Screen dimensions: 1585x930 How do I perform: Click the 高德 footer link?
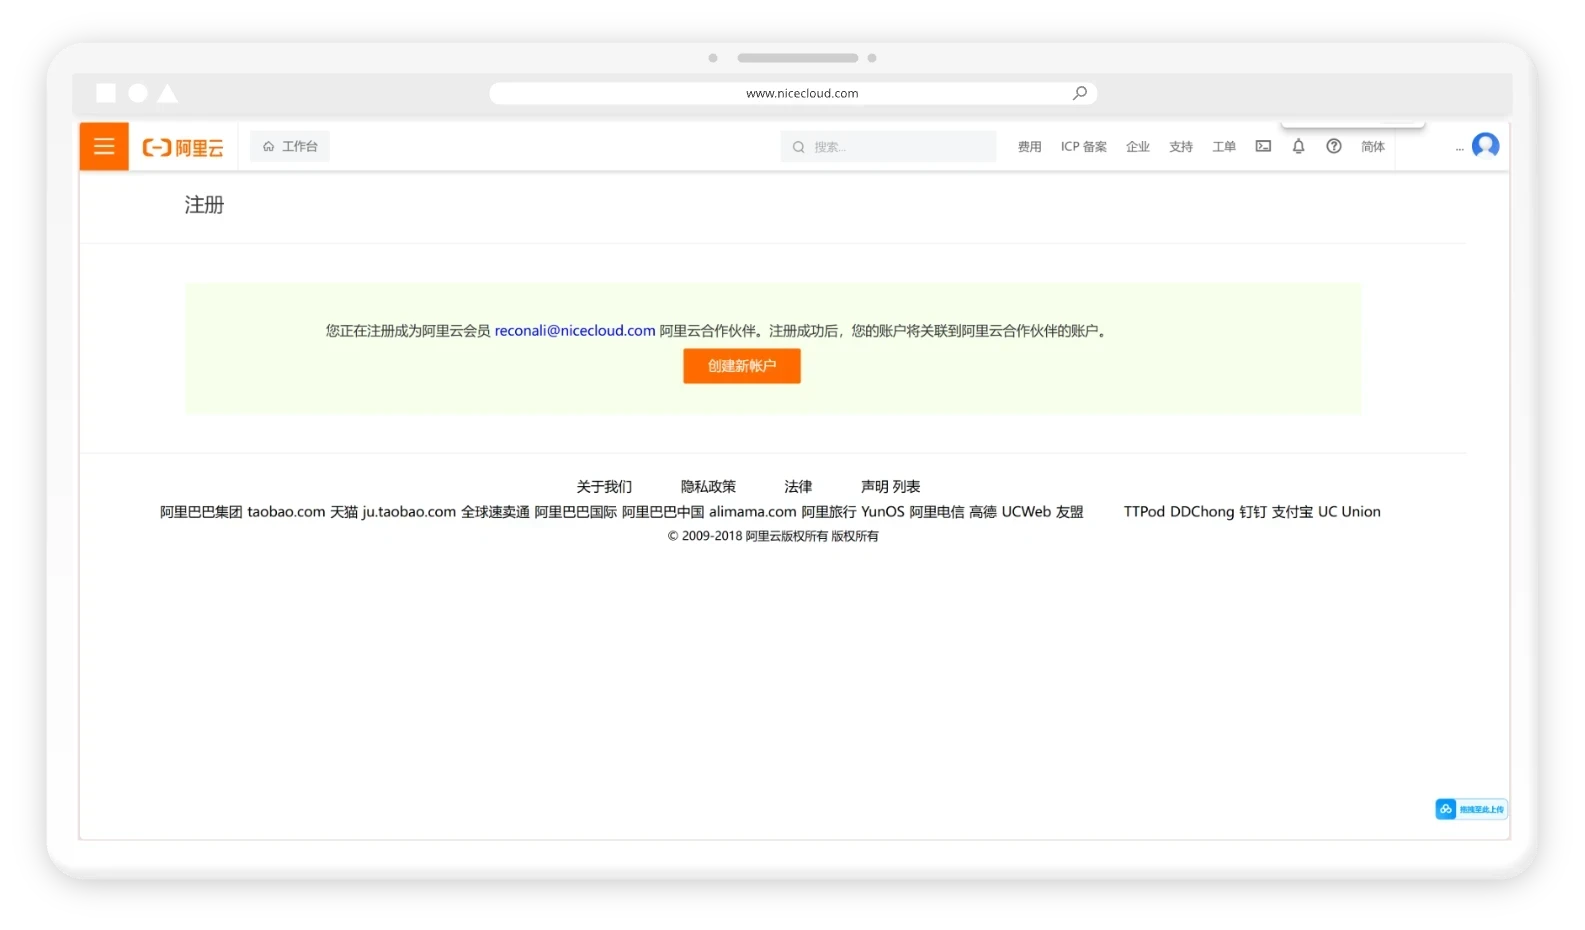point(983,512)
